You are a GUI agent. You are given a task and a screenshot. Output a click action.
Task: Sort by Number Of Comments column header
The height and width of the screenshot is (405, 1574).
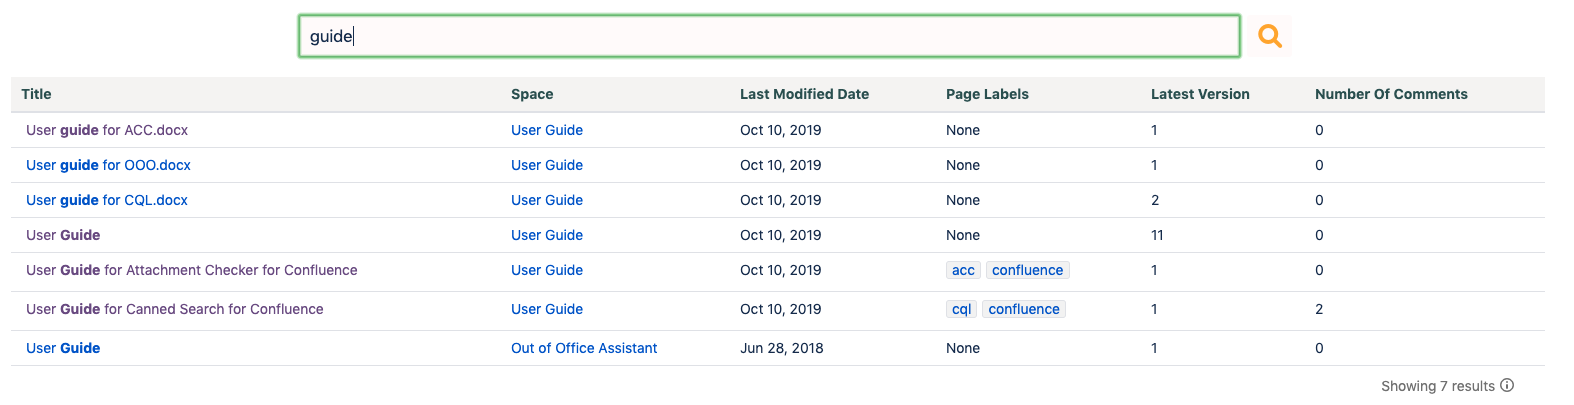tap(1391, 94)
